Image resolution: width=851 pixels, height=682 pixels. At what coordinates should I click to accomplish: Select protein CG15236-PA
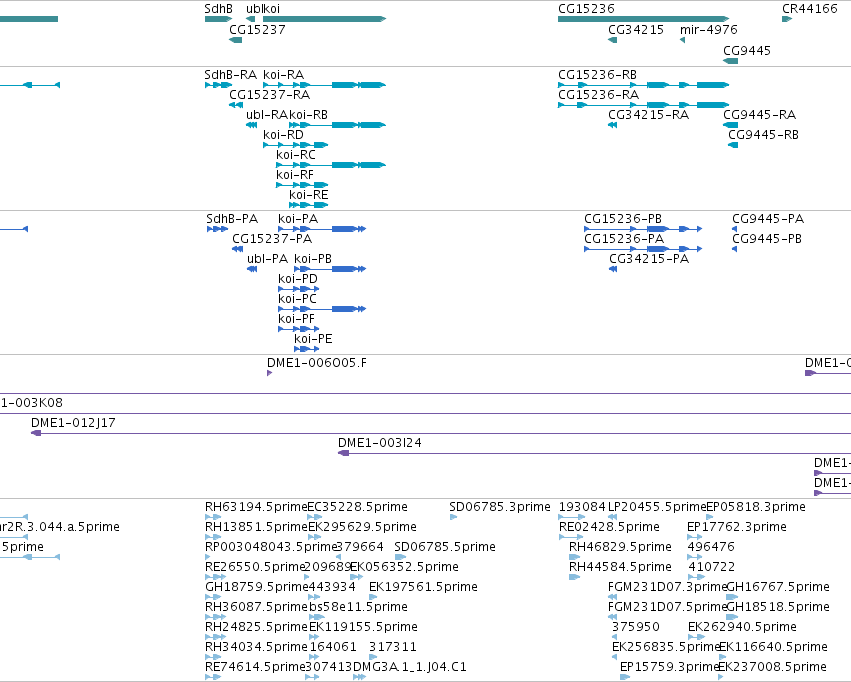tap(624, 239)
